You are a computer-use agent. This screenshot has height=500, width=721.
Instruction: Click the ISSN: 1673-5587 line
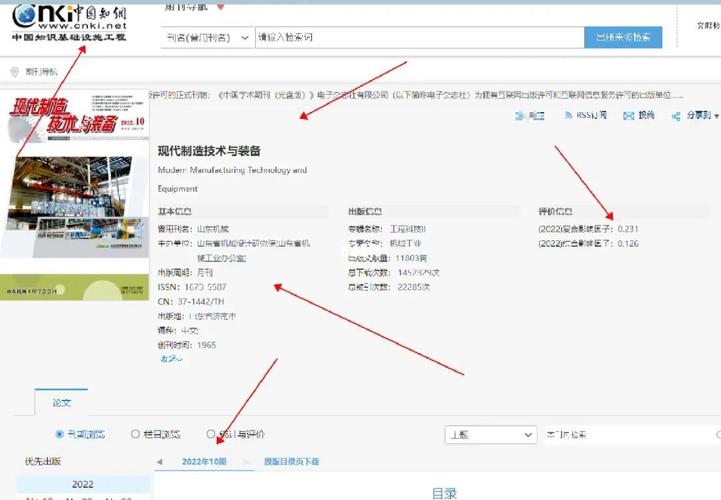(x=192, y=287)
